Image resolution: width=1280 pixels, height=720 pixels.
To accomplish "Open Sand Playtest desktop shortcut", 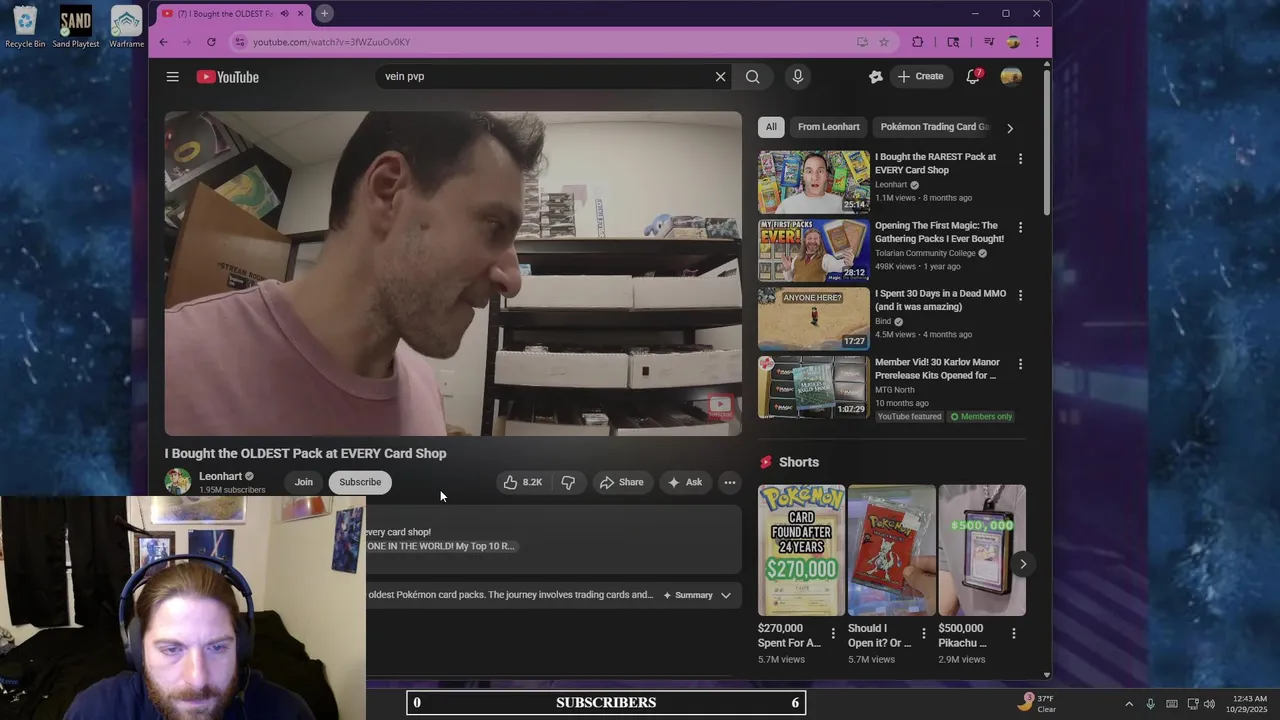I will pyautogui.click(x=76, y=27).
